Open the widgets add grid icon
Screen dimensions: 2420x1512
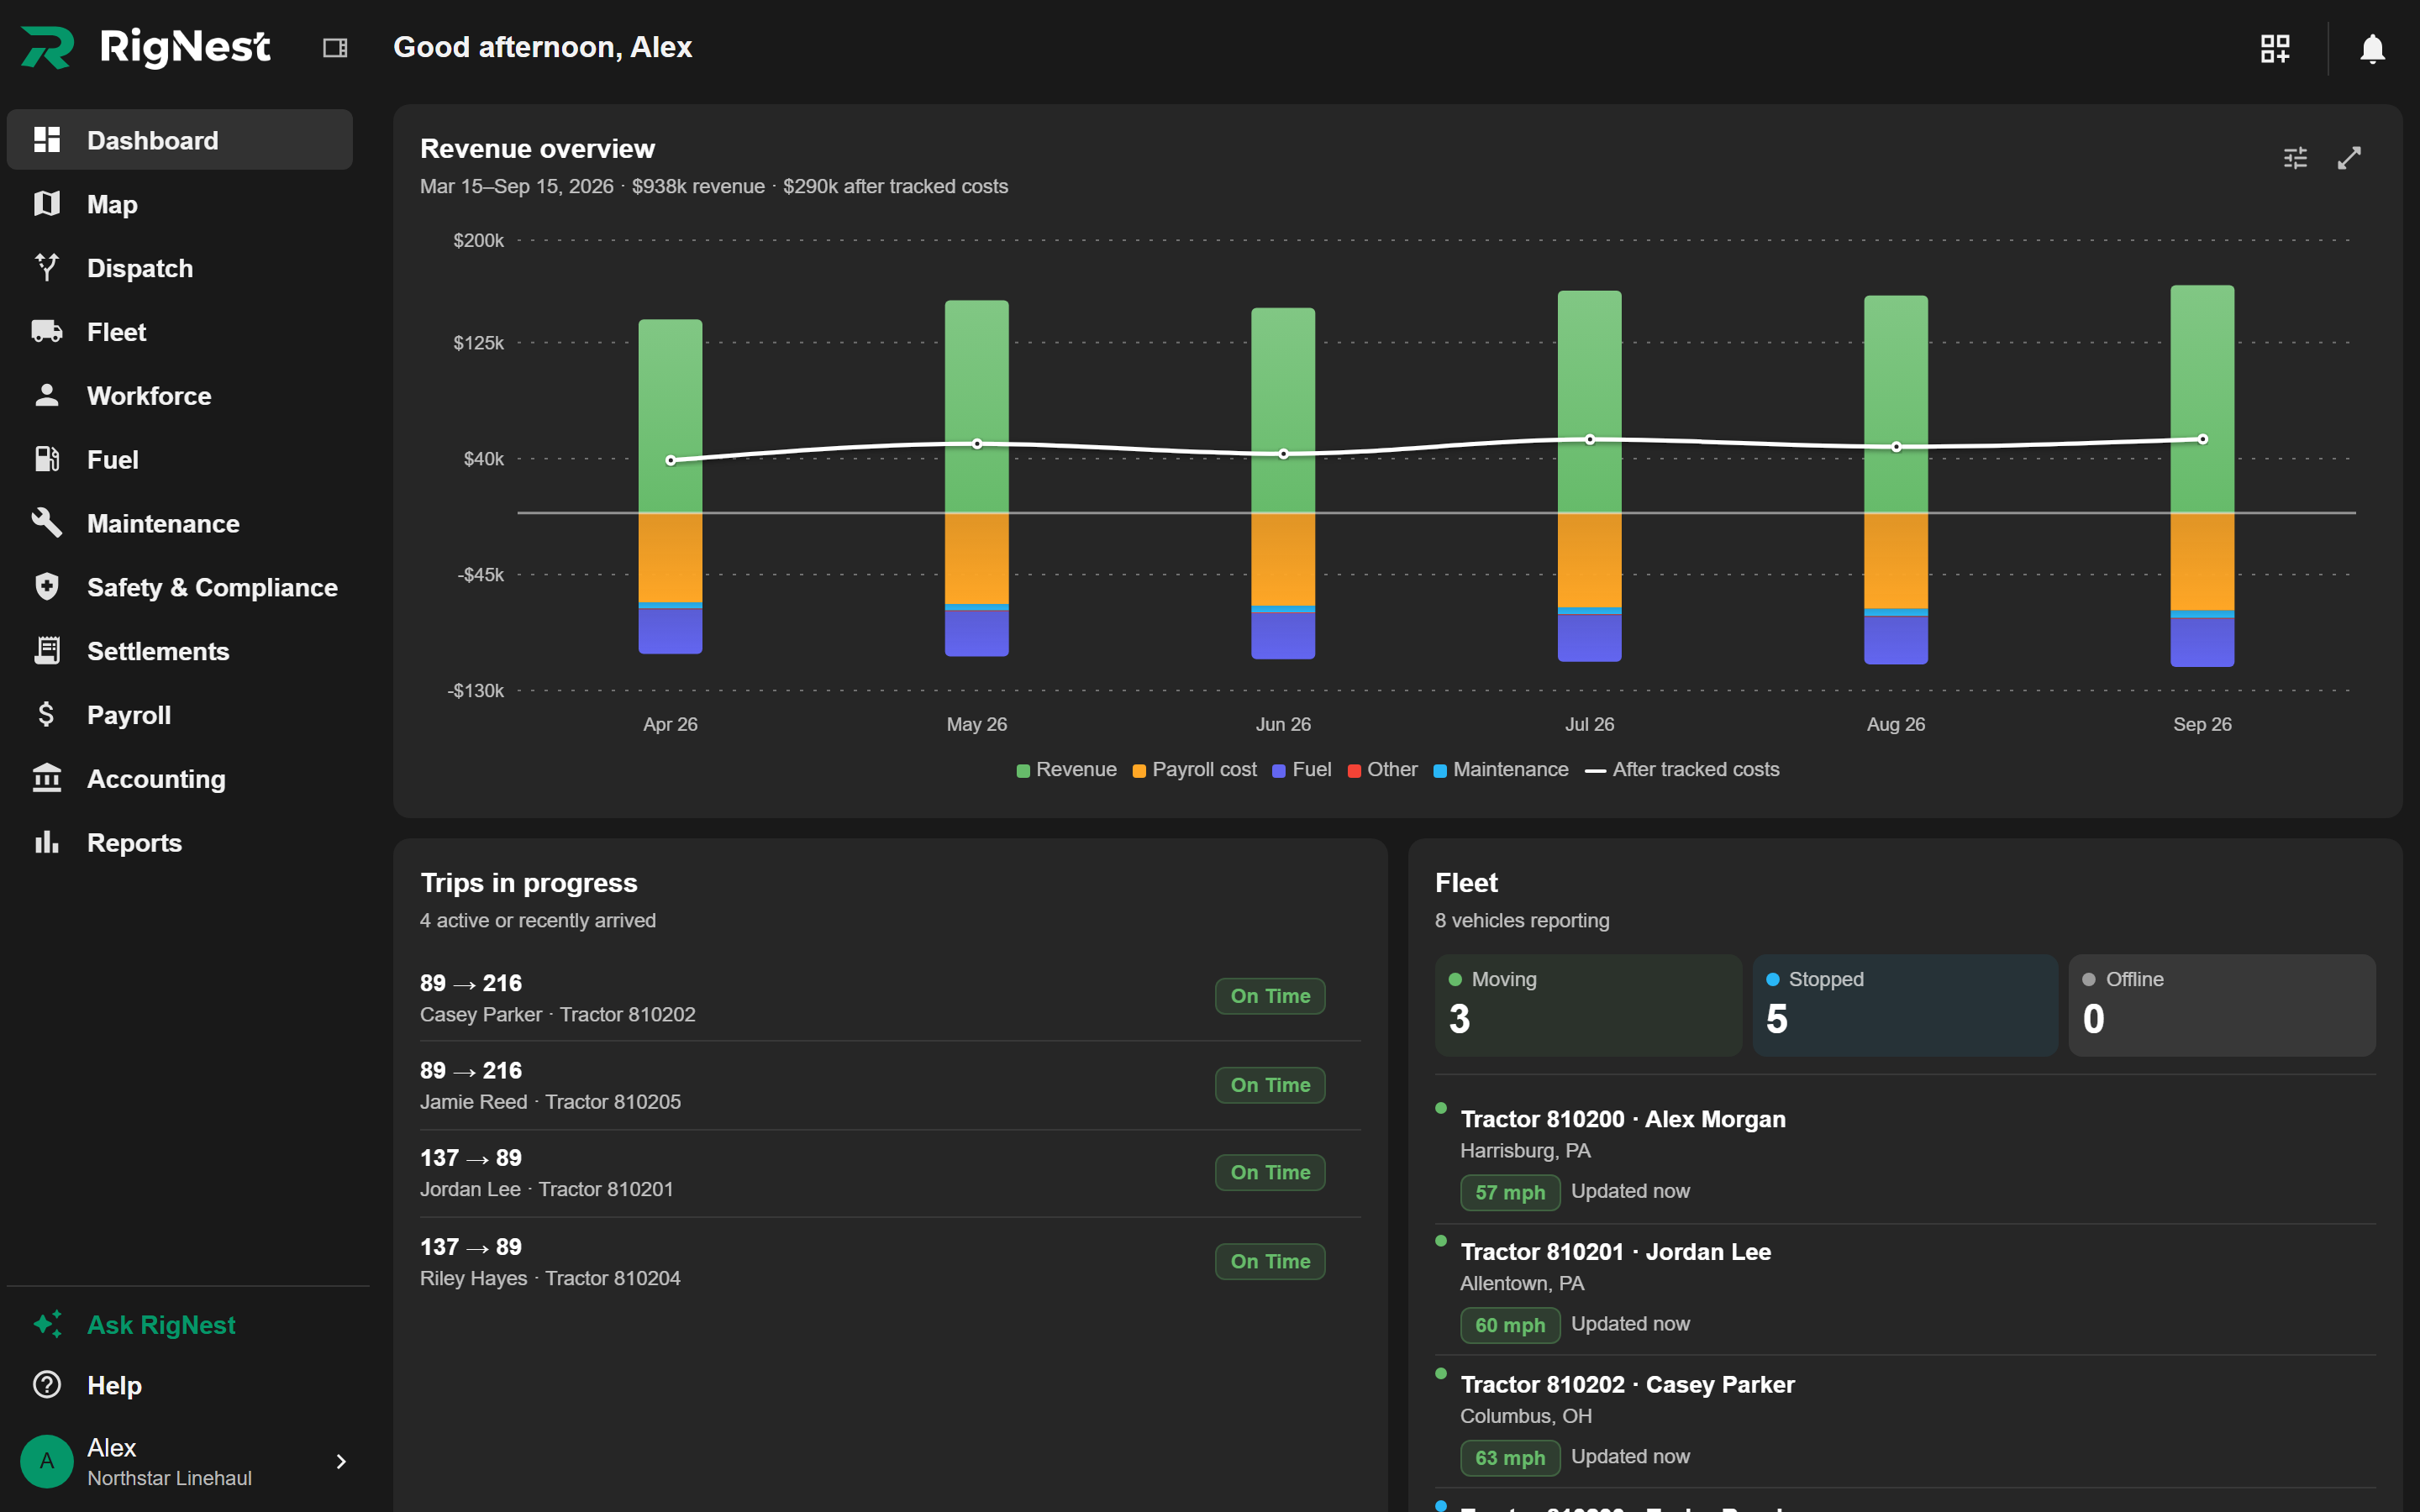pos(2275,48)
